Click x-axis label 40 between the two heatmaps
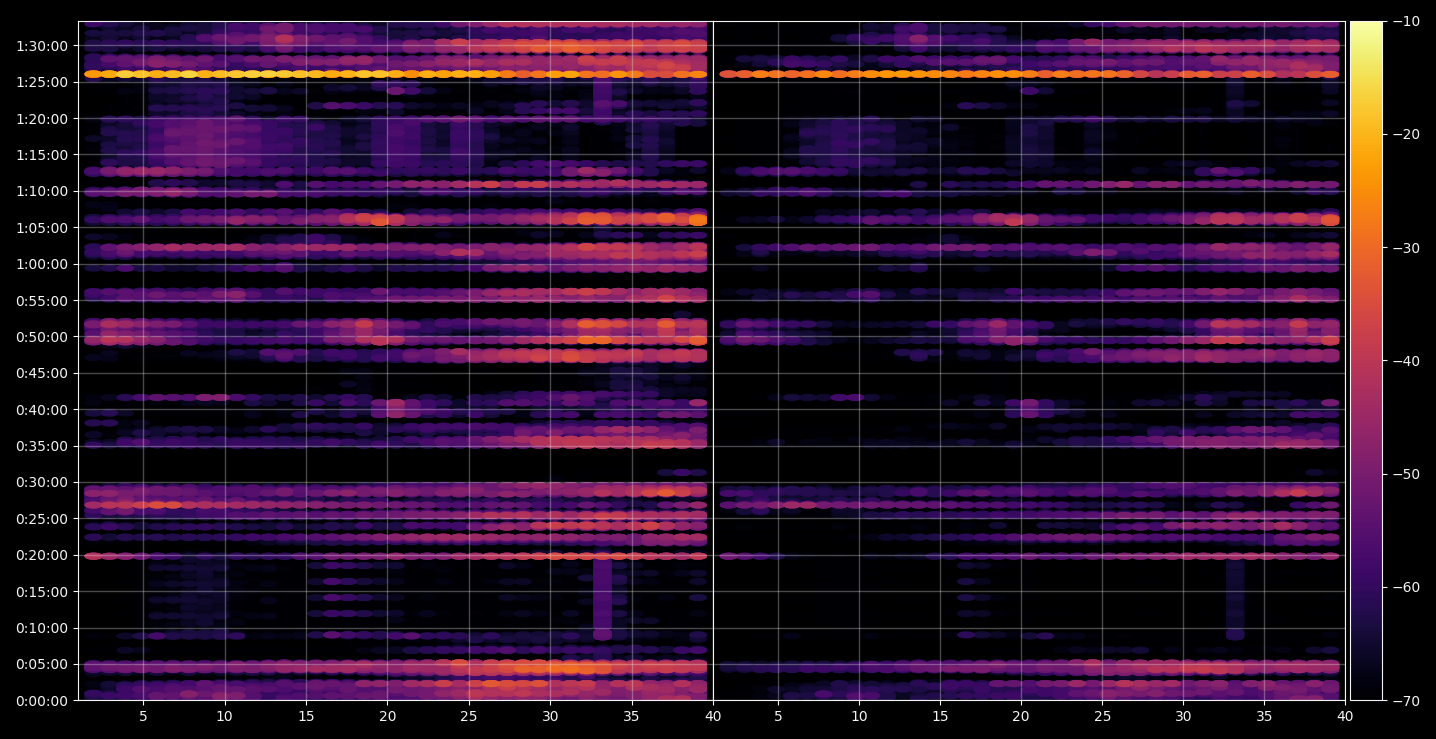Screen dimensions: 1436x739 712,717
